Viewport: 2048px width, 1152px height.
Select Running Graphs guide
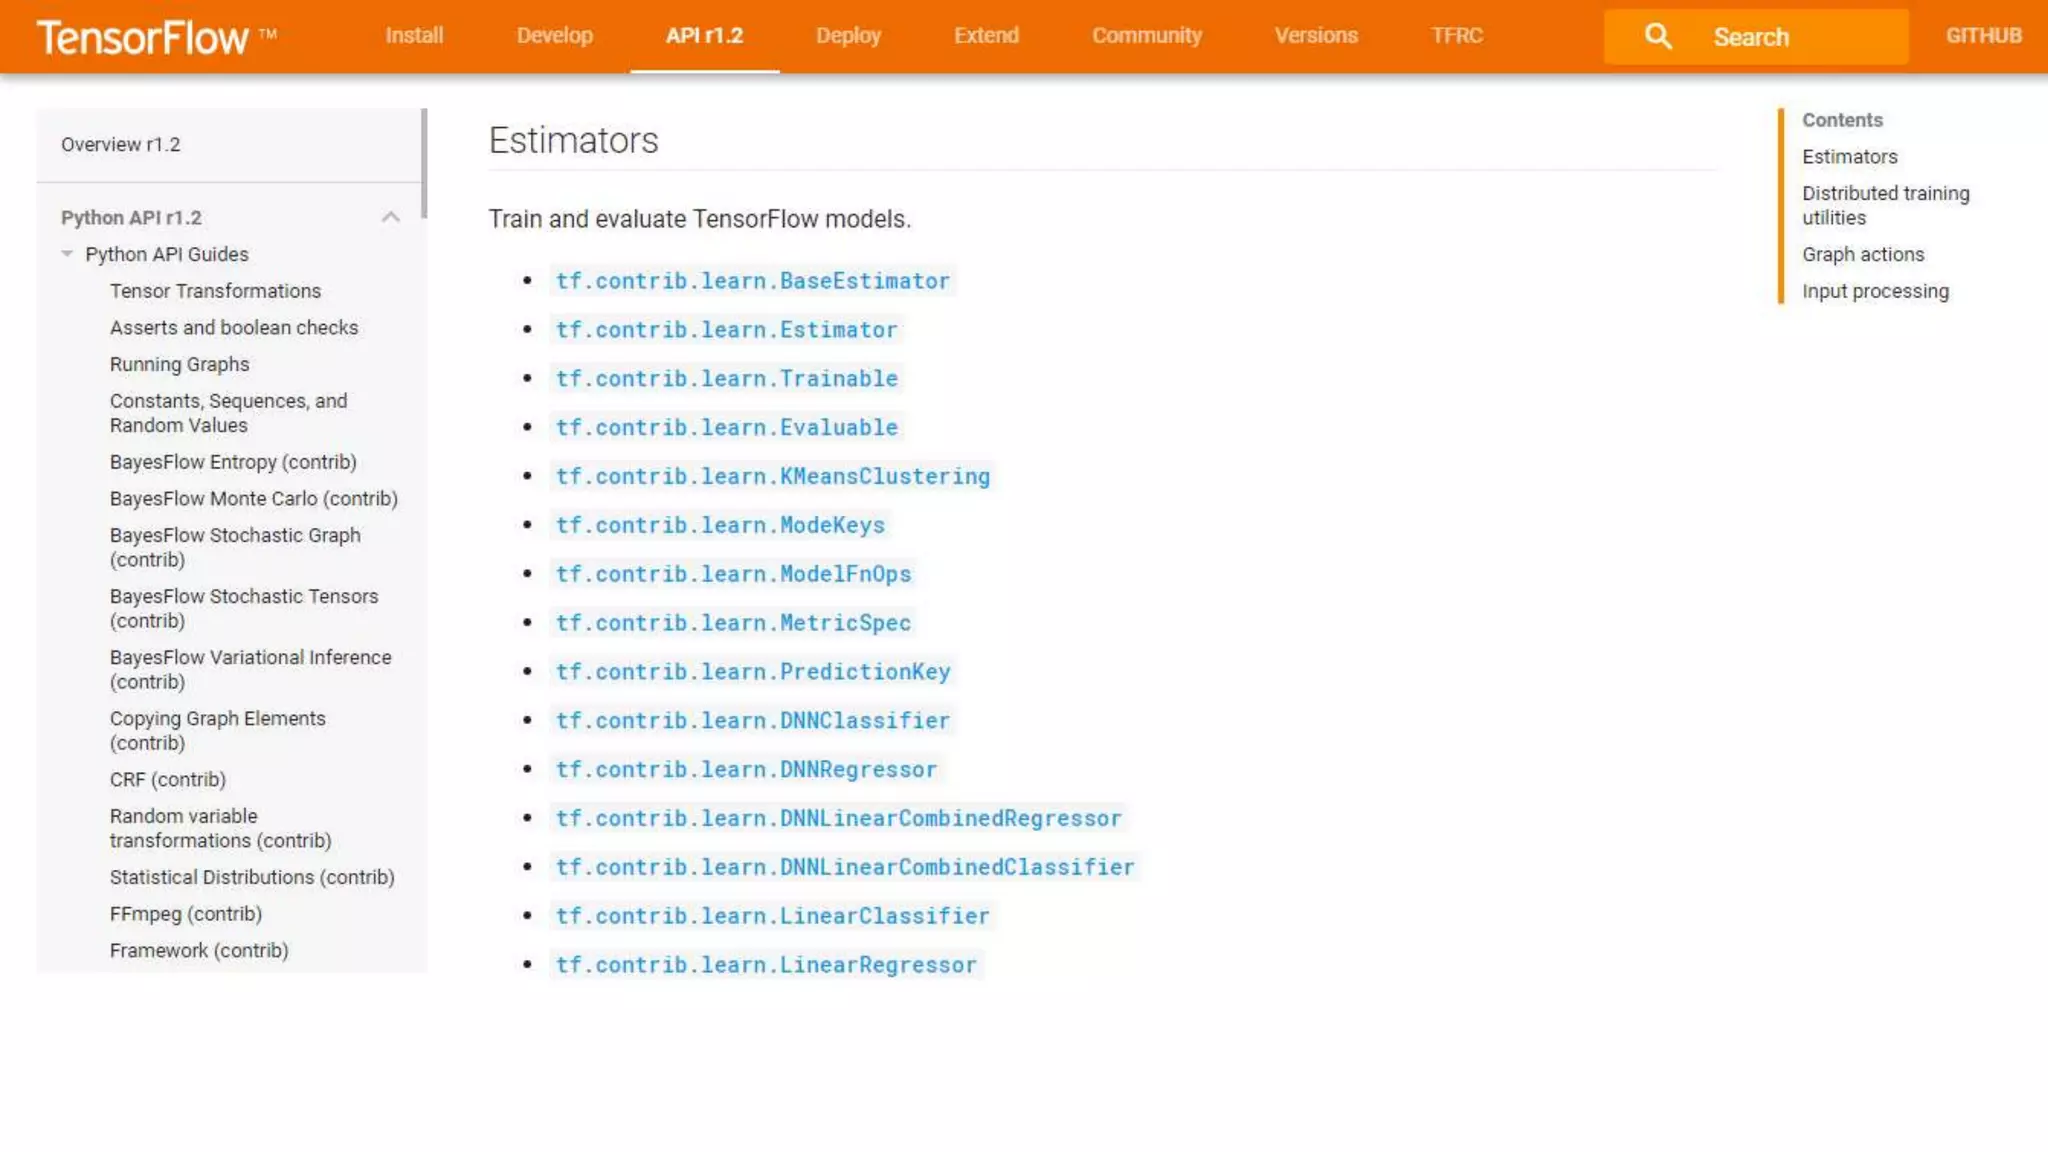coord(179,364)
